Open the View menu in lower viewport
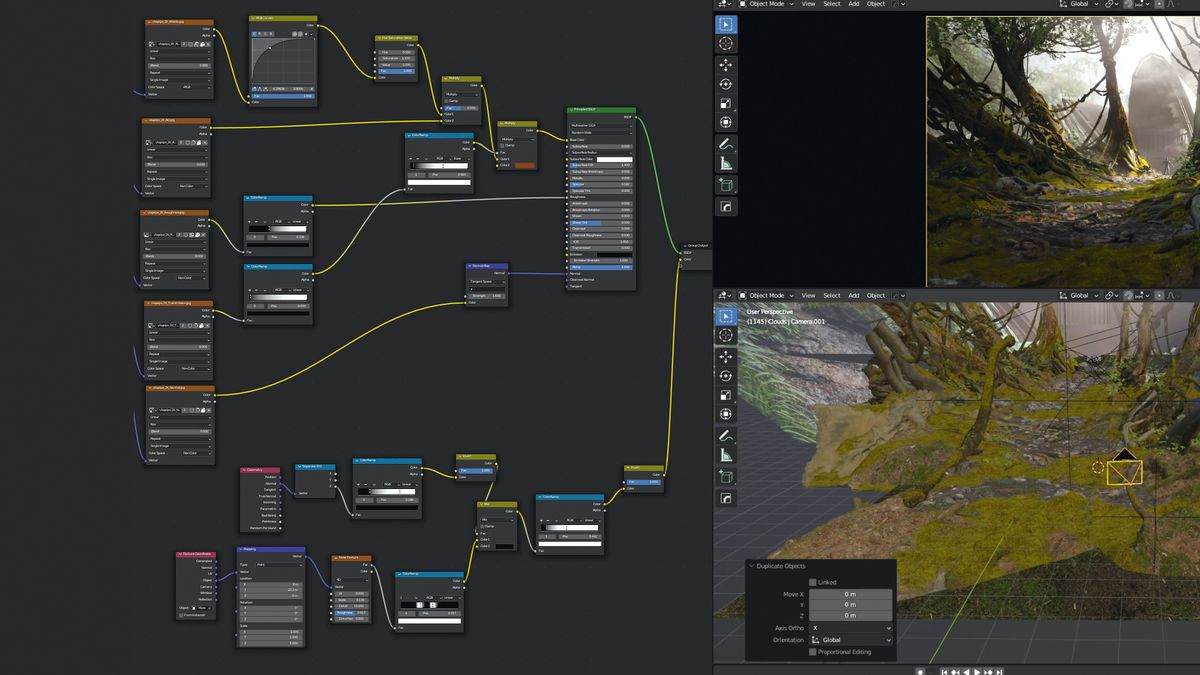1200x675 pixels. pyautogui.click(x=807, y=296)
